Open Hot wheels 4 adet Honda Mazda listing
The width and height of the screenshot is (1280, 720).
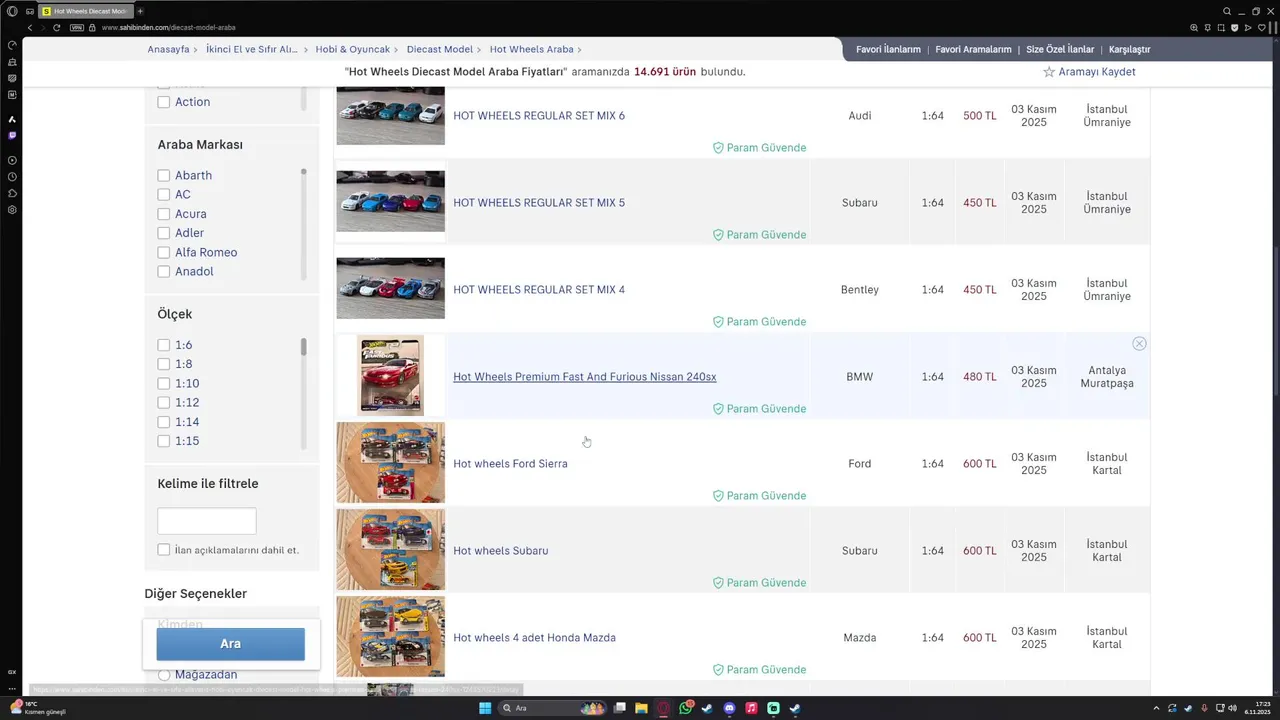pos(535,638)
